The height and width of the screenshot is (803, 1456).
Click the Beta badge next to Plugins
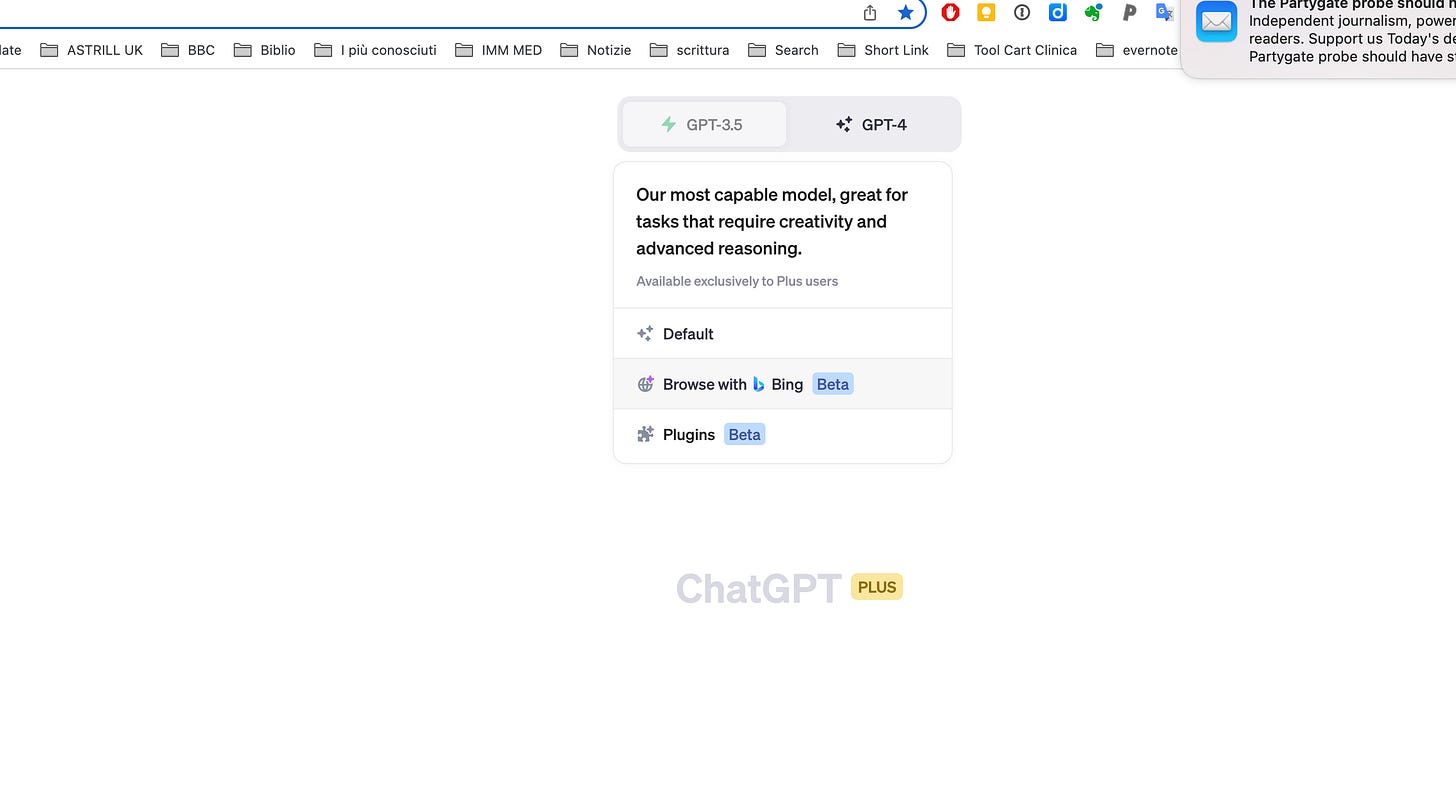tap(745, 434)
